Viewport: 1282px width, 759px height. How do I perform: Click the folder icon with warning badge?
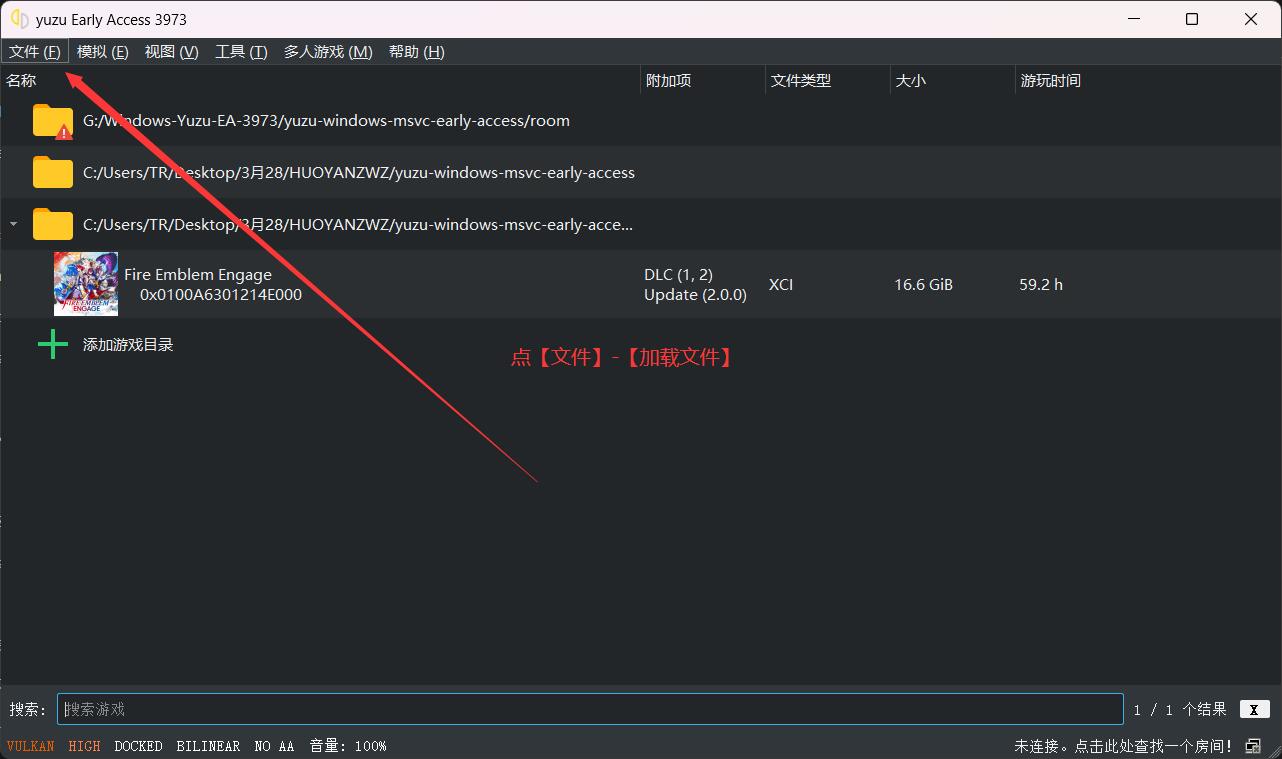(x=53, y=121)
